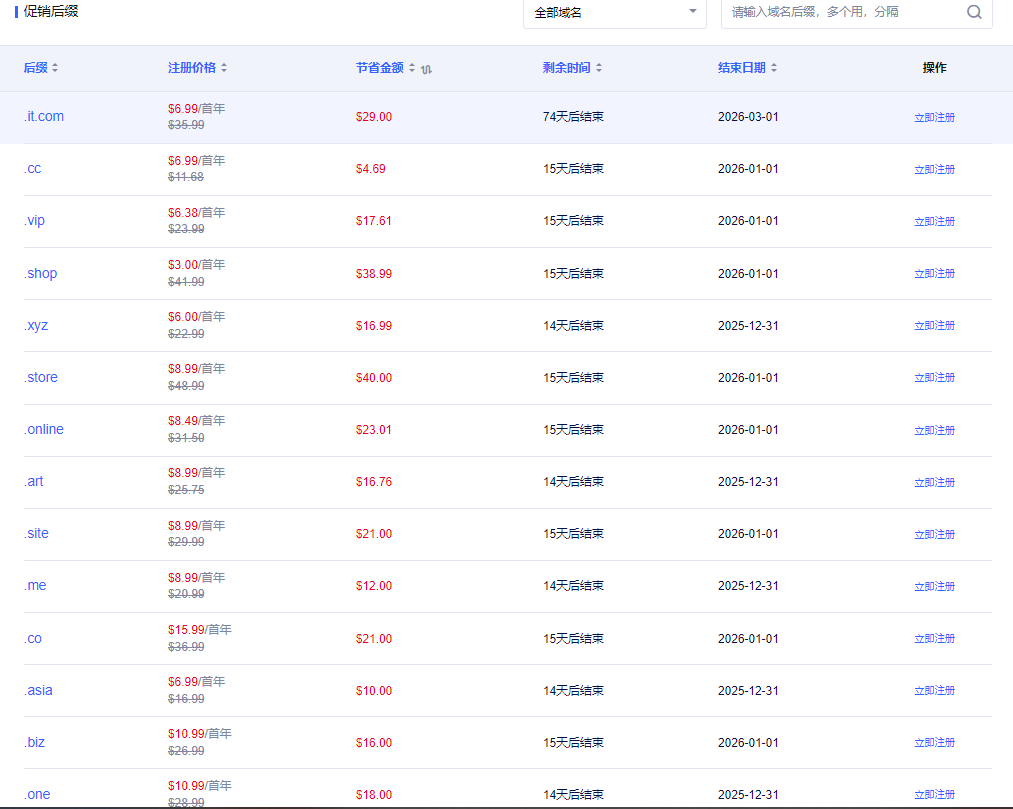Click 立即注册 on the .it.com row
Image resolution: width=1013 pixels, height=809 pixels.
(934, 117)
